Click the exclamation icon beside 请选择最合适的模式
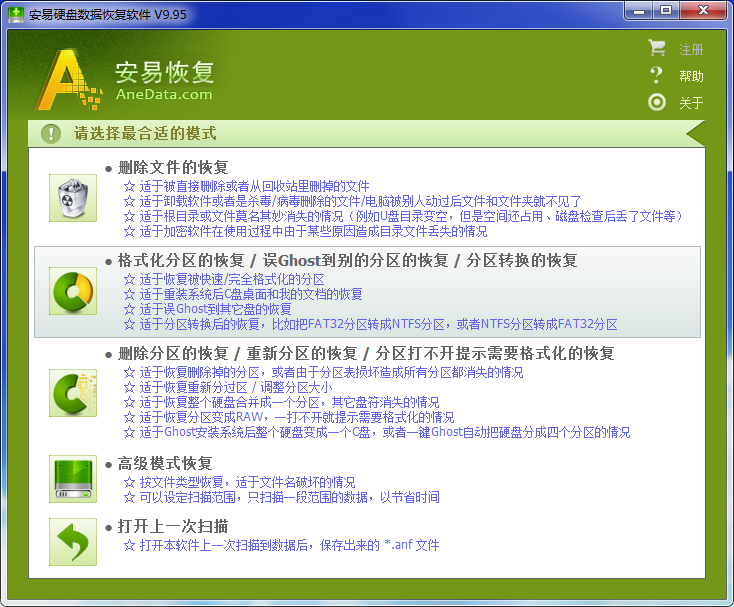 click(51, 133)
